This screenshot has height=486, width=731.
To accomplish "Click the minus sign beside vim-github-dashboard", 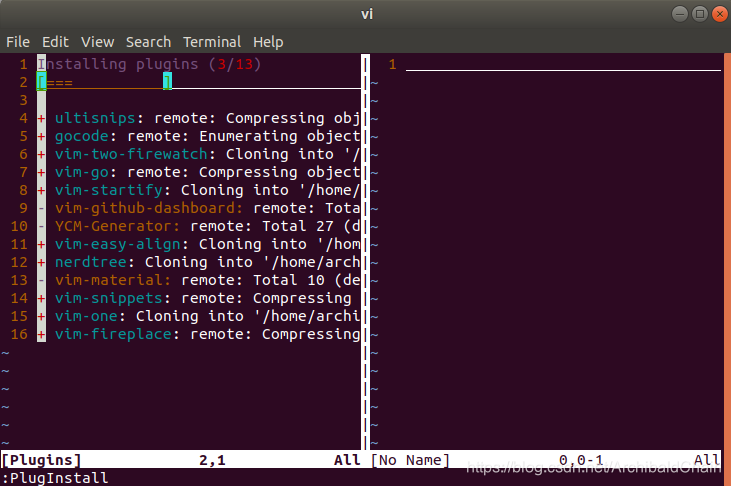I will pyautogui.click(x=41, y=208).
